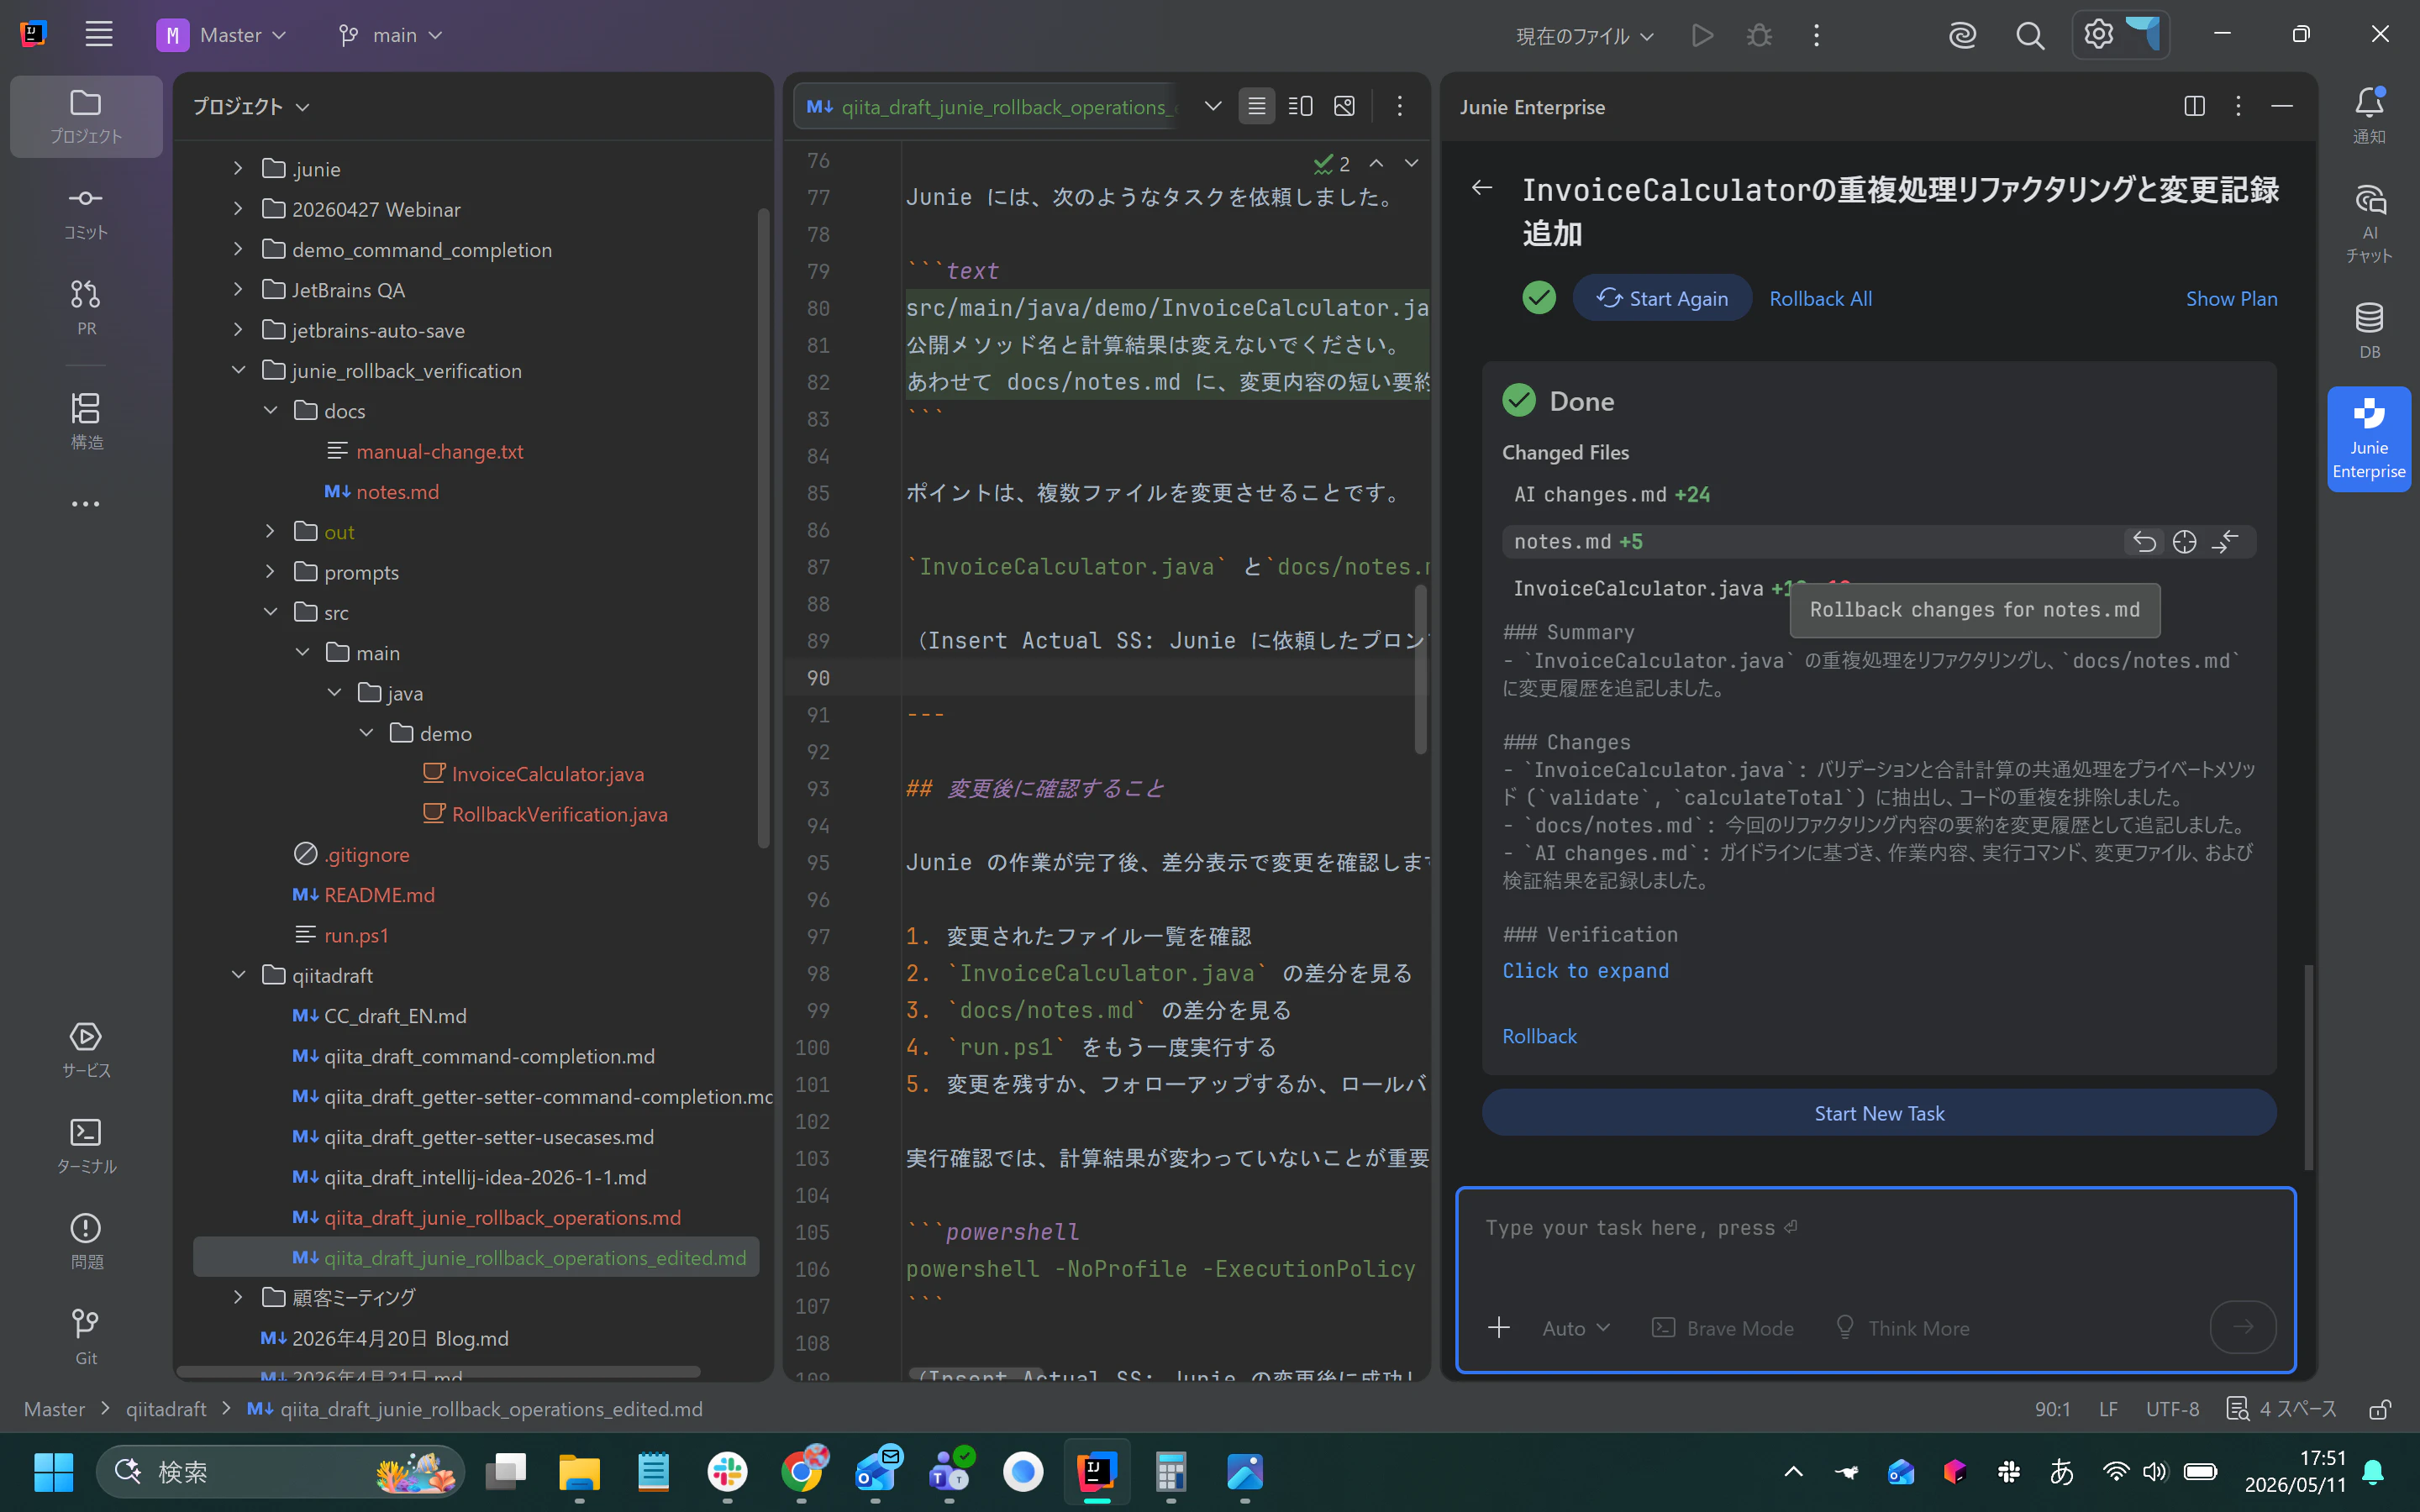
Task: Open the DB tool window
Action: pyautogui.click(x=2369, y=330)
